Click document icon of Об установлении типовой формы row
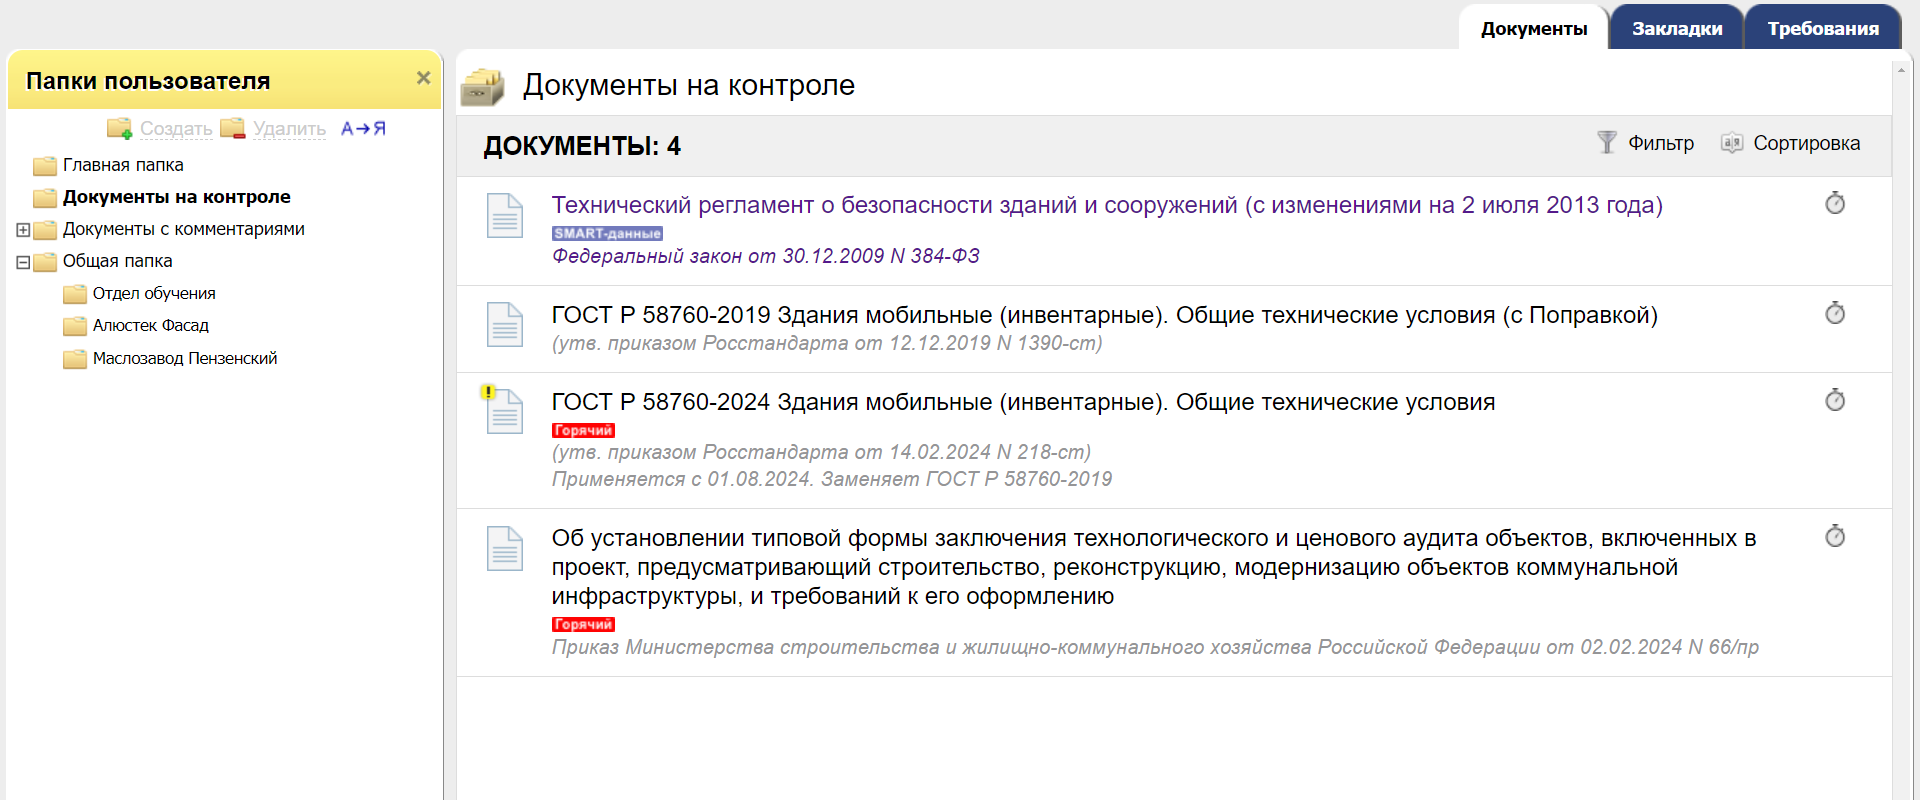The height and width of the screenshot is (800, 1920). coord(505,548)
